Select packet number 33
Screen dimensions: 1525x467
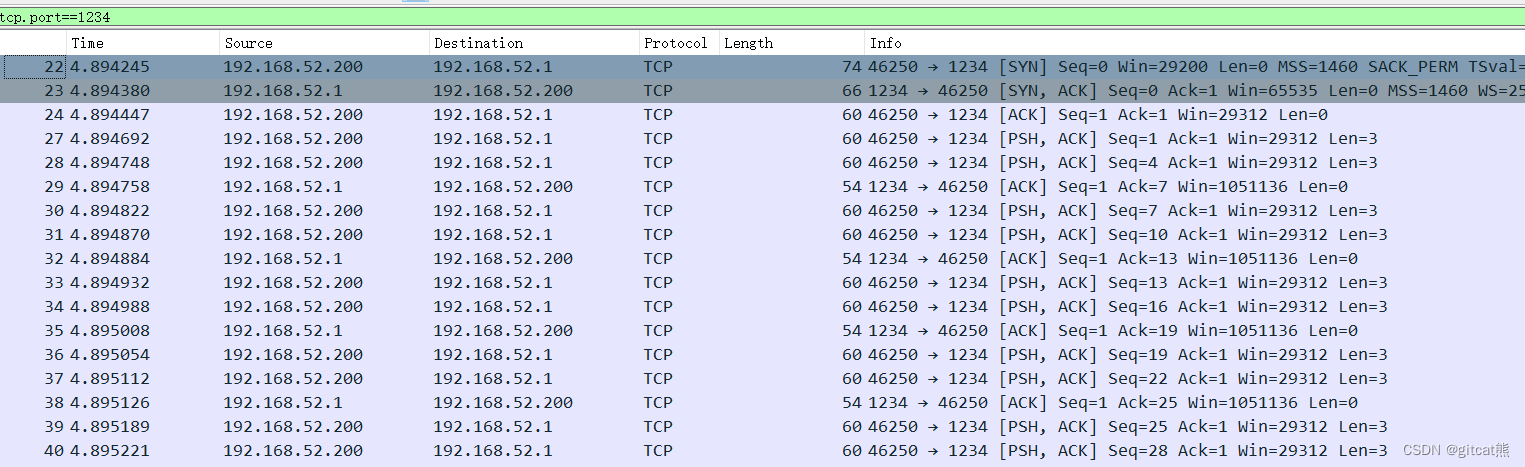(762, 283)
